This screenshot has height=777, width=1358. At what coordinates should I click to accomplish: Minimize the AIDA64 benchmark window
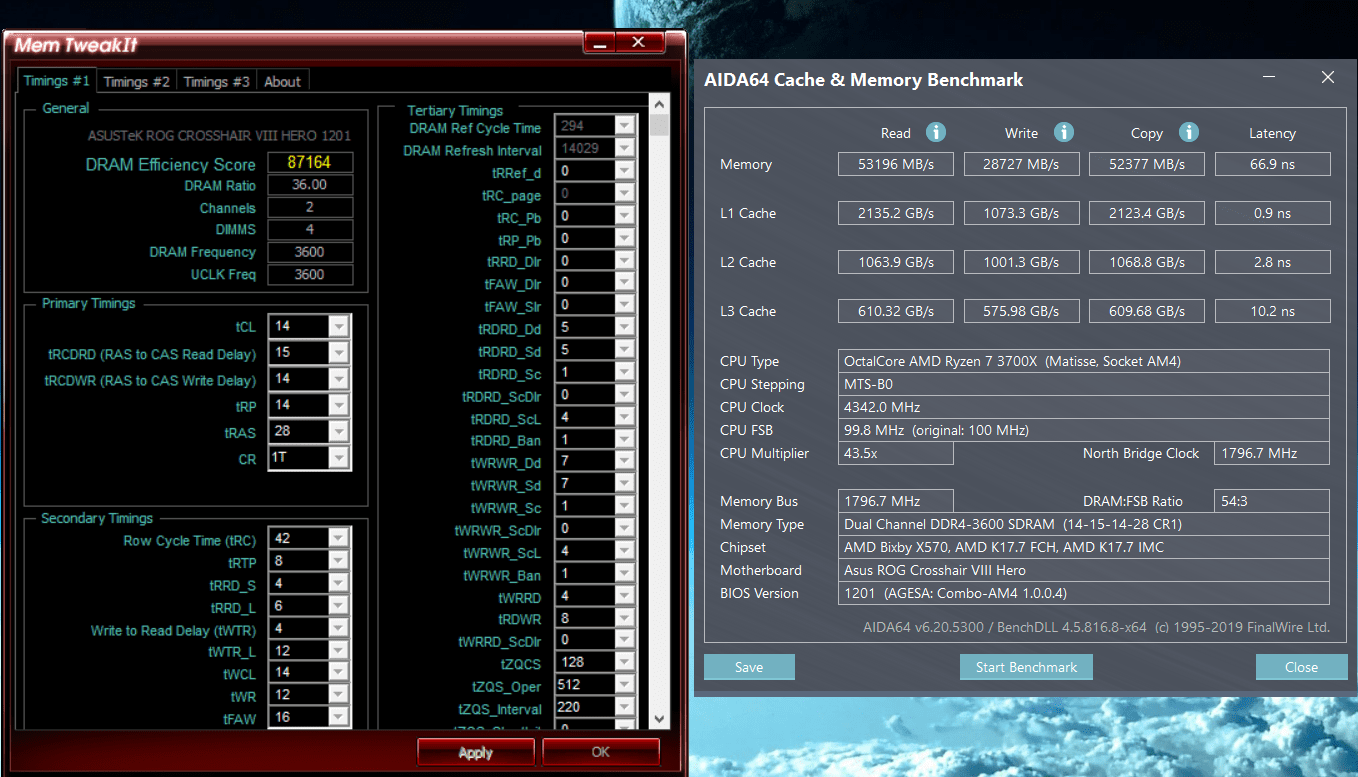(x=1269, y=77)
